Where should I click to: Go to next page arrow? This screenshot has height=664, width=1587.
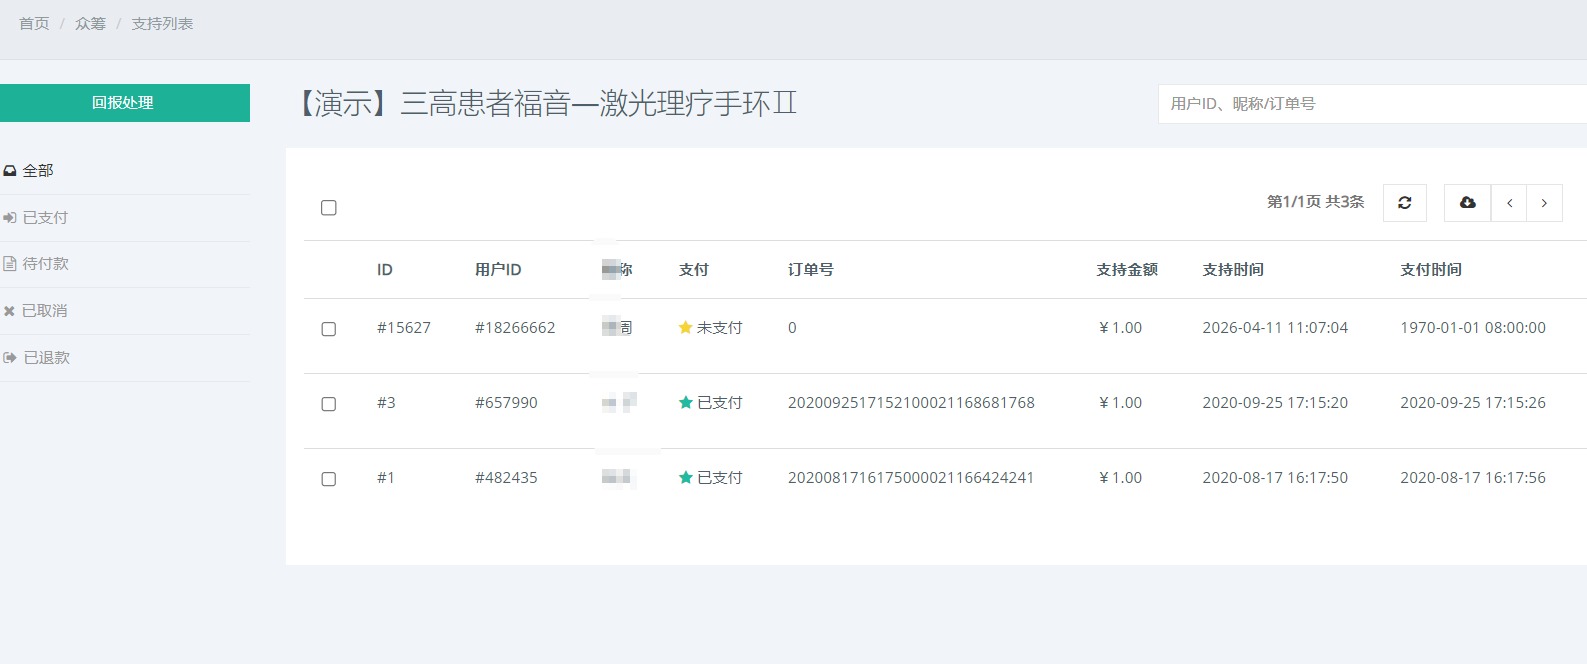pyautogui.click(x=1544, y=203)
